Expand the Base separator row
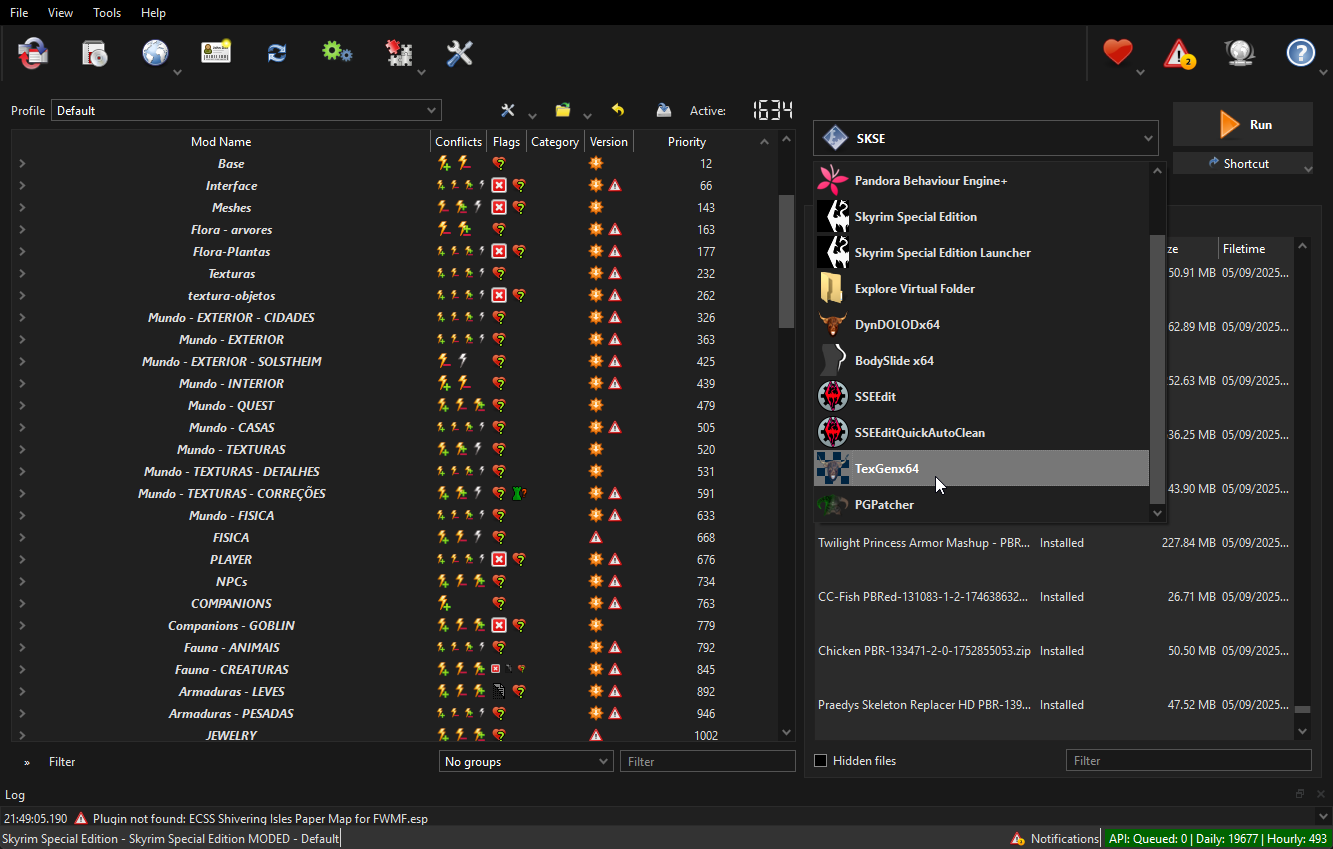 tap(22, 164)
